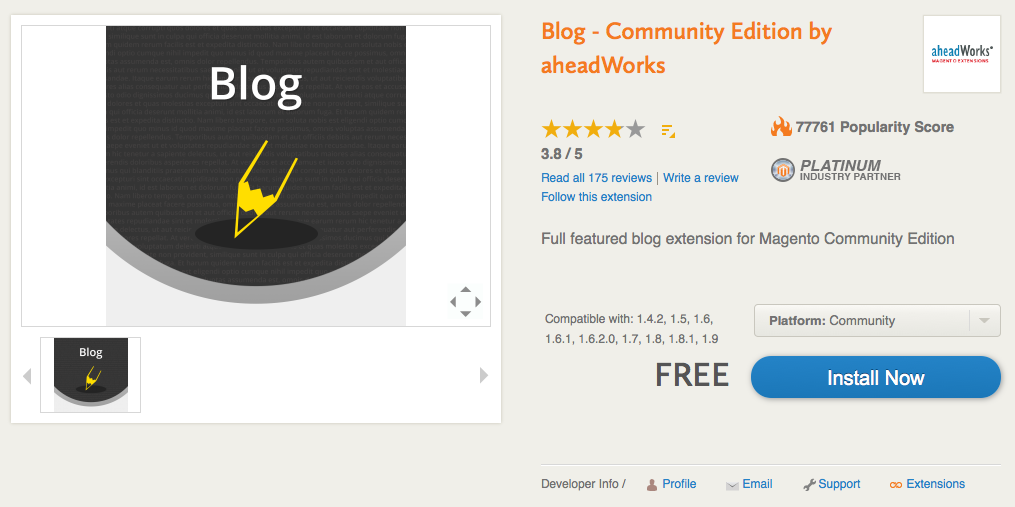Image resolution: width=1015 pixels, height=507 pixels.
Task: Click Follow this extension link
Action: click(x=596, y=197)
